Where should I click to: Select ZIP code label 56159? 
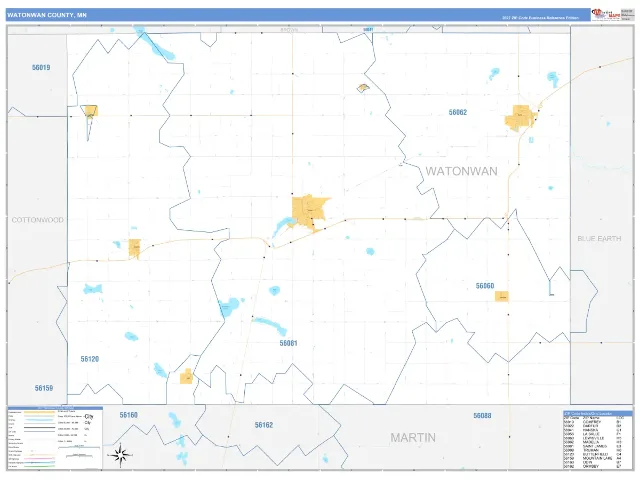pos(44,388)
